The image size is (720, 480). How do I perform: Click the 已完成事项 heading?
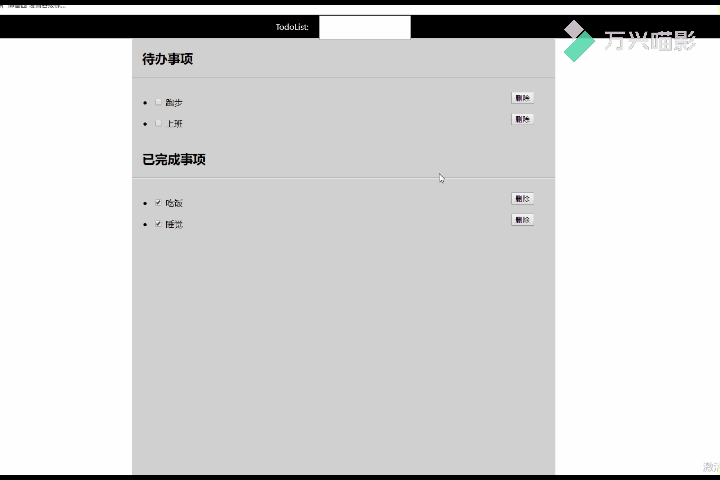[174, 159]
